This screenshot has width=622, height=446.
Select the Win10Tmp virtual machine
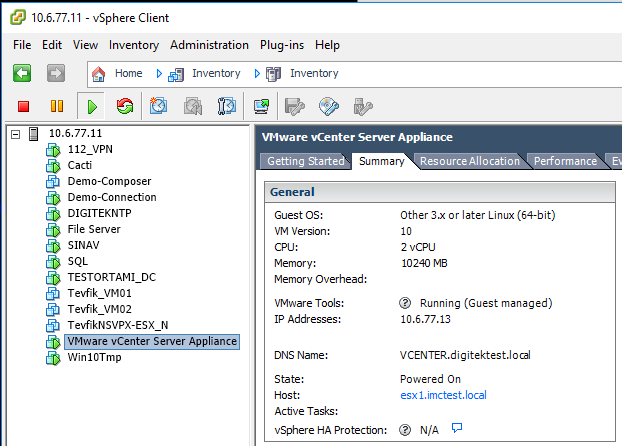94,357
